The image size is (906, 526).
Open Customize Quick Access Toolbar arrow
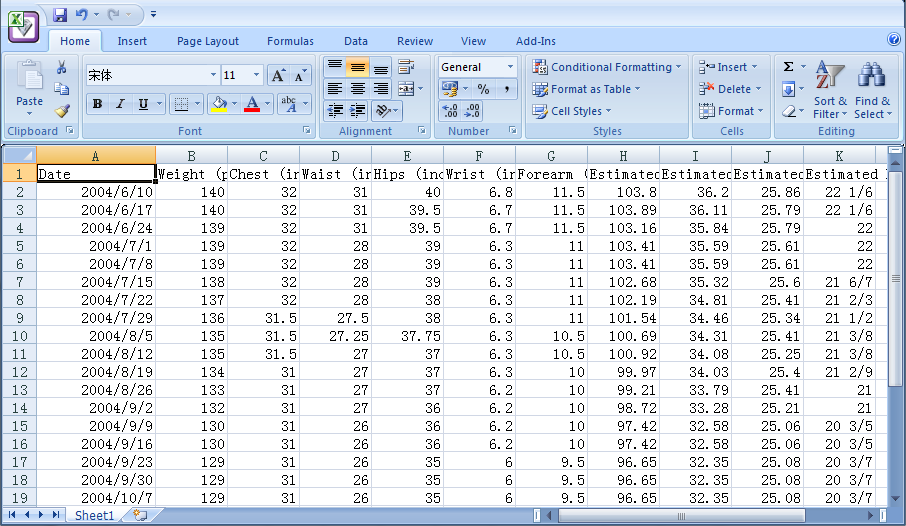click(x=153, y=14)
